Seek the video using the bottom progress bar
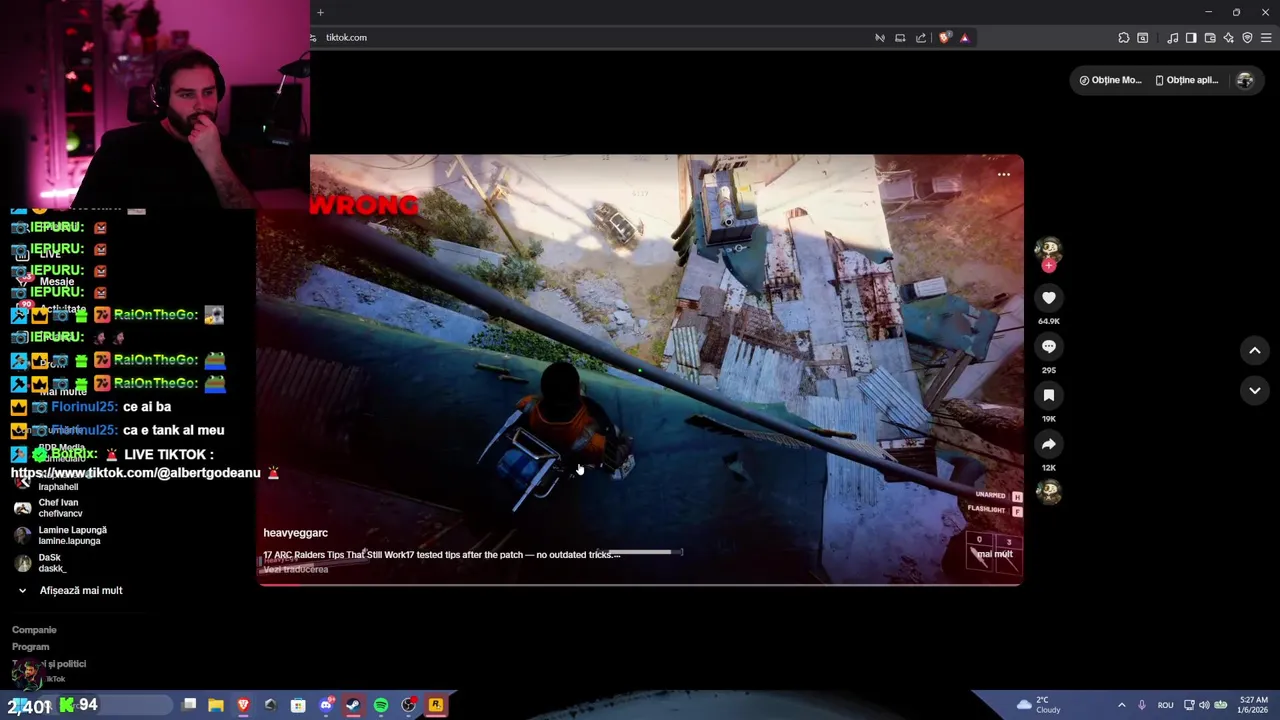 click(640, 584)
